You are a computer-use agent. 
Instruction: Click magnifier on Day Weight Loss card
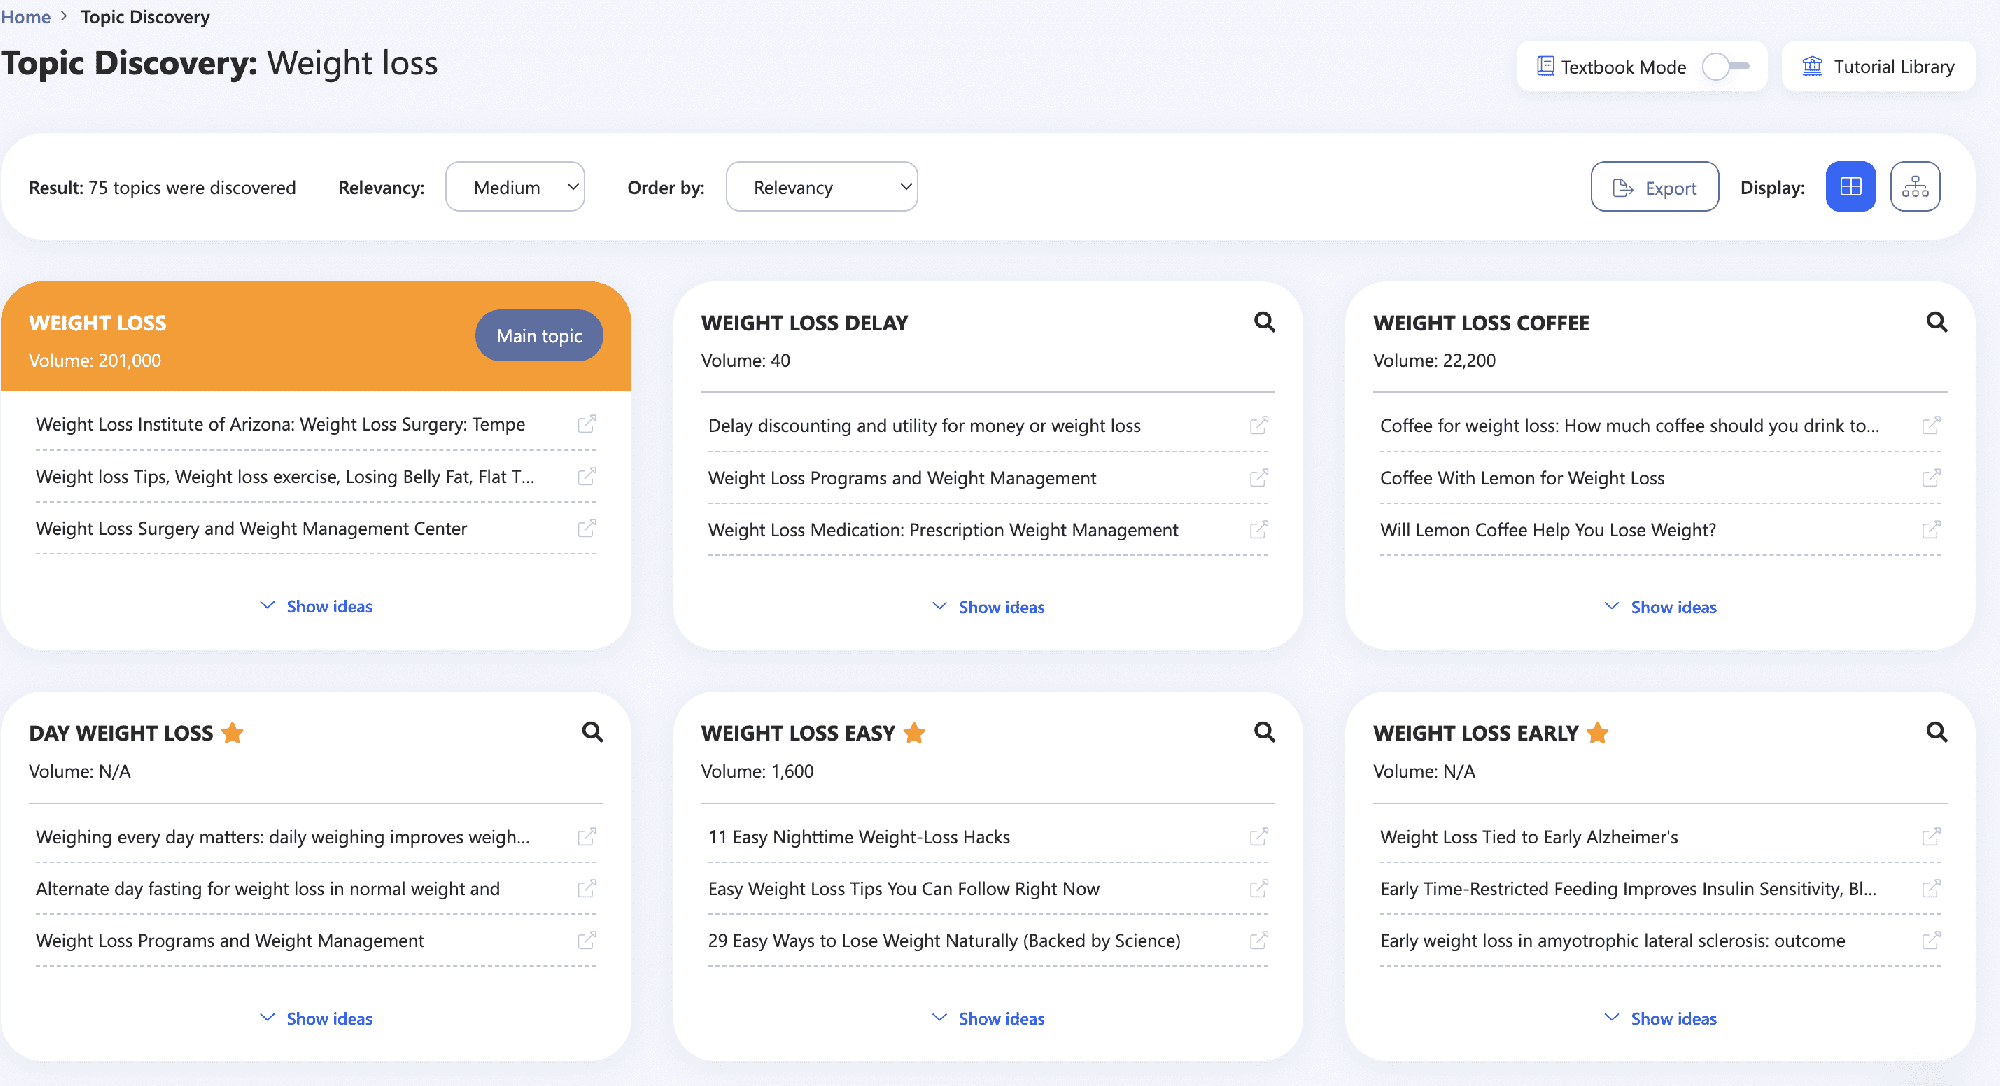(x=592, y=732)
